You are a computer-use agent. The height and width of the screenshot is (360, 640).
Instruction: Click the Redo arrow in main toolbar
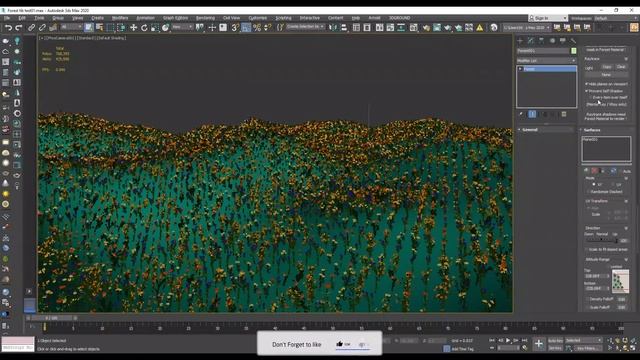19,28
